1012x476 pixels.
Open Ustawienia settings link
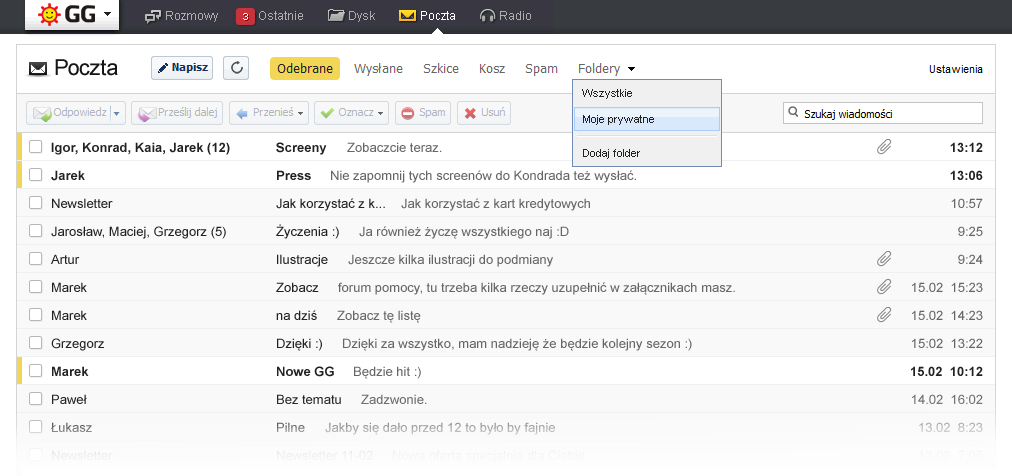(956, 69)
